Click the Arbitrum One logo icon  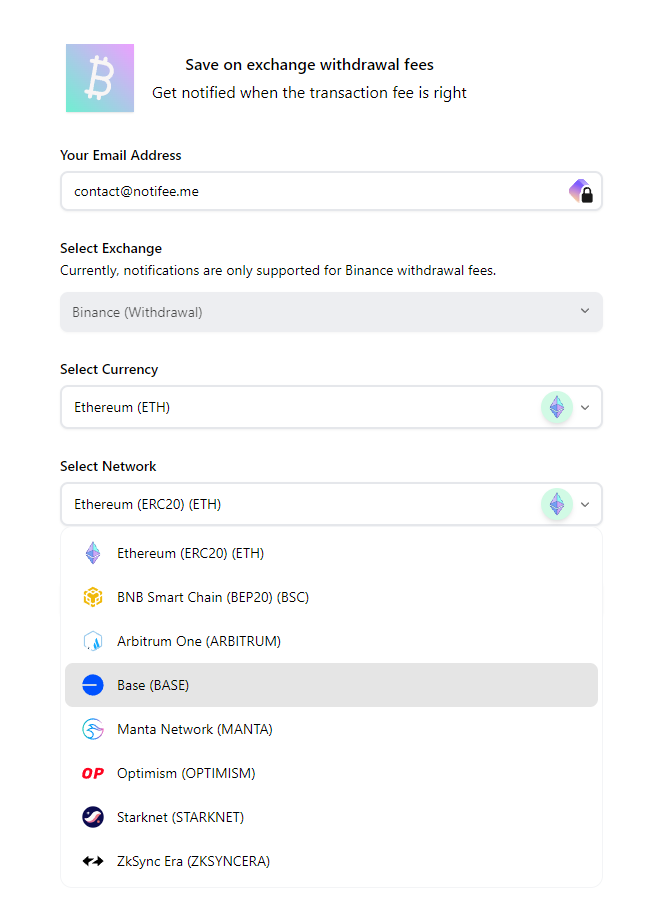tap(93, 641)
